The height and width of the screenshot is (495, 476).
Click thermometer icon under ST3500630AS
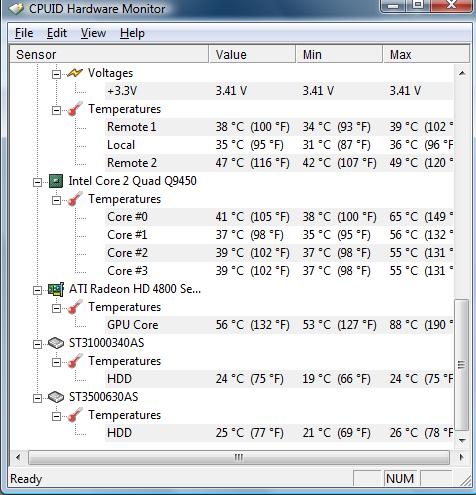point(75,415)
